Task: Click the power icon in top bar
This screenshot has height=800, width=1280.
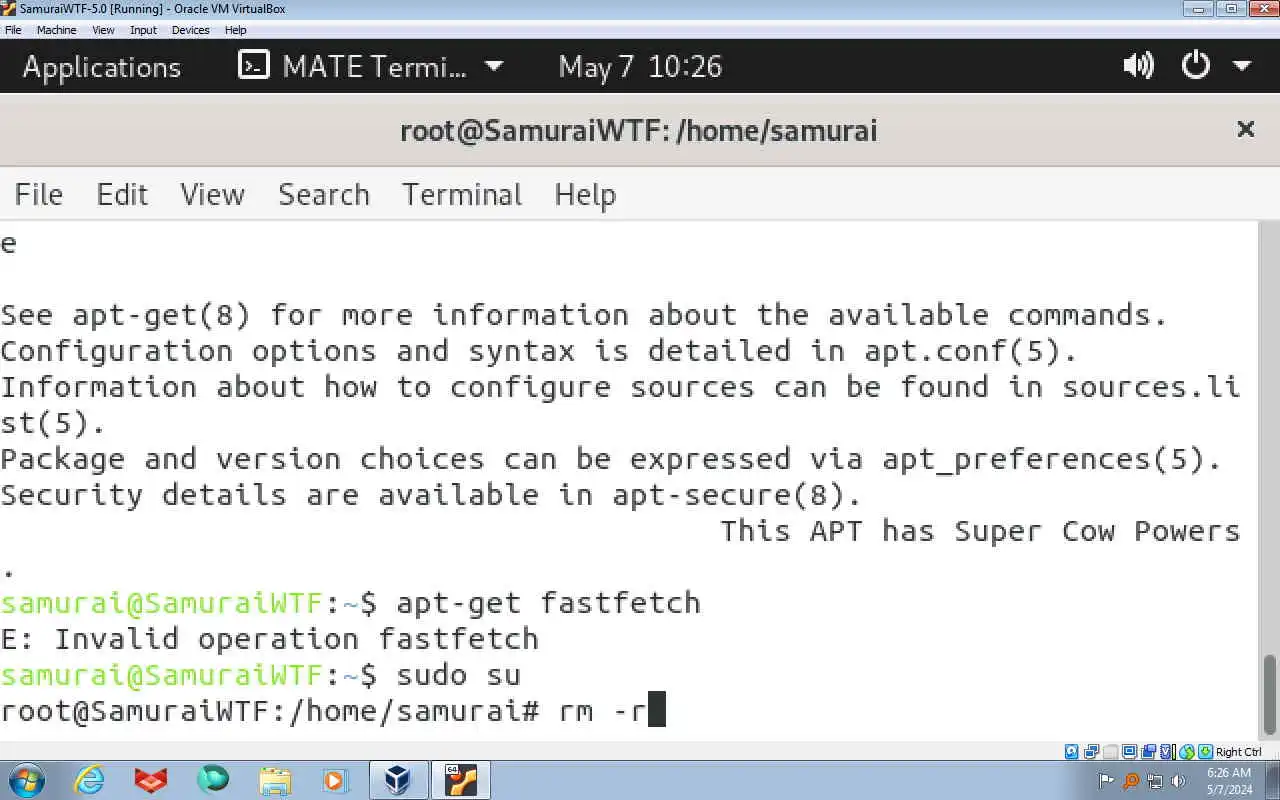Action: coord(1196,67)
